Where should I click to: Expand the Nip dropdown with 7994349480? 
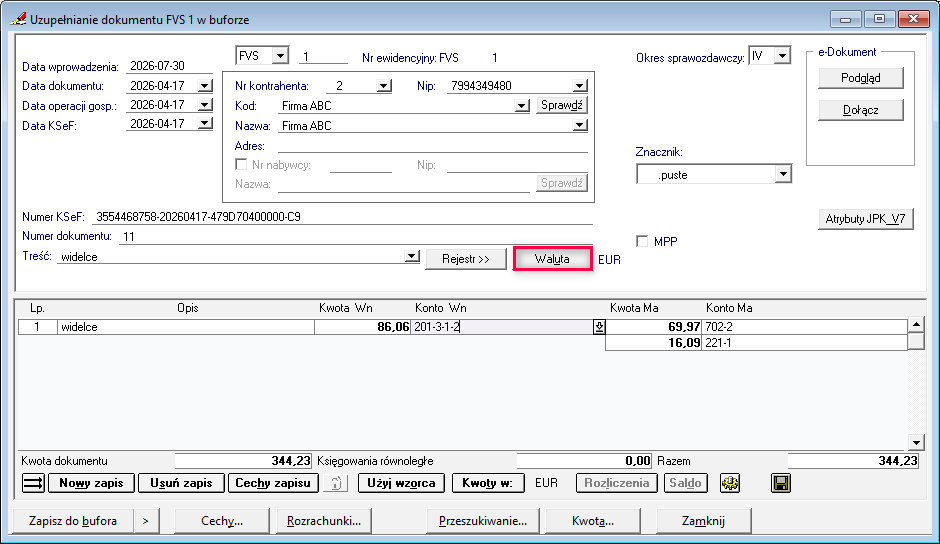tap(579, 86)
